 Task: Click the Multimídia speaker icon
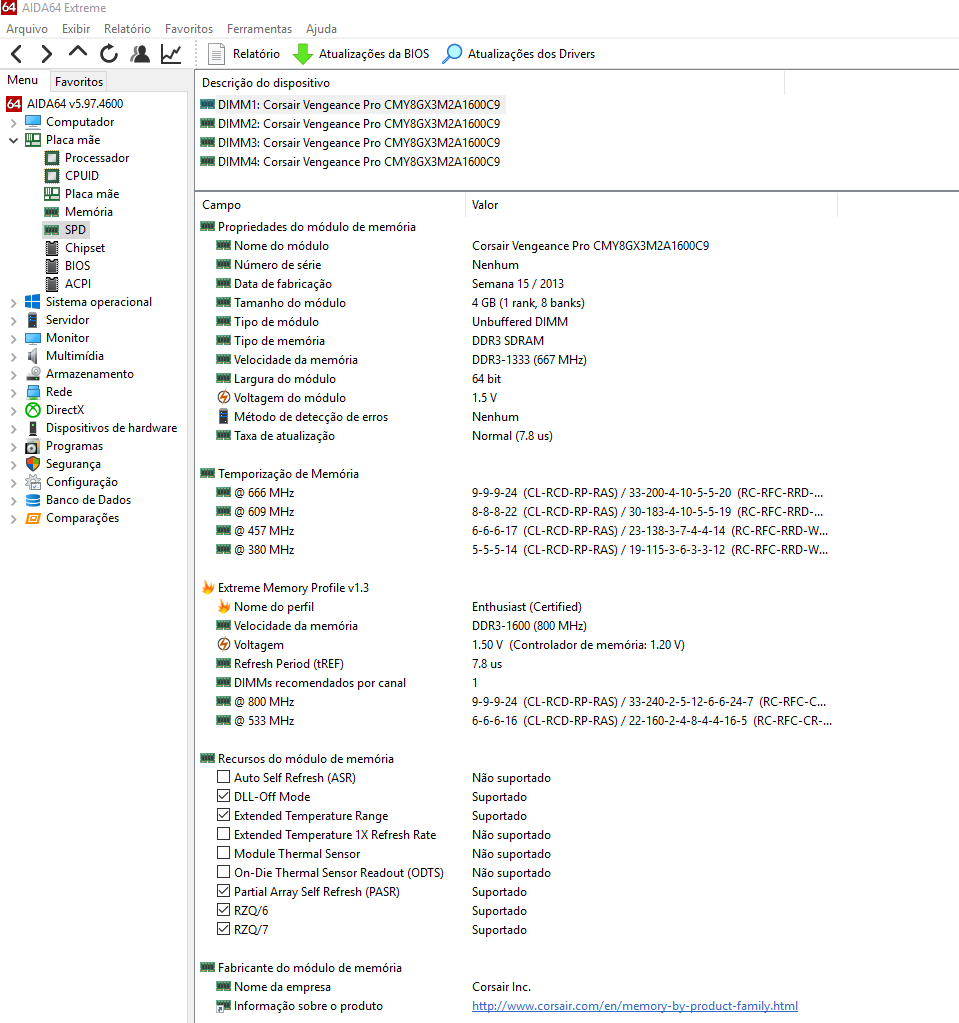pyautogui.click(x=33, y=356)
